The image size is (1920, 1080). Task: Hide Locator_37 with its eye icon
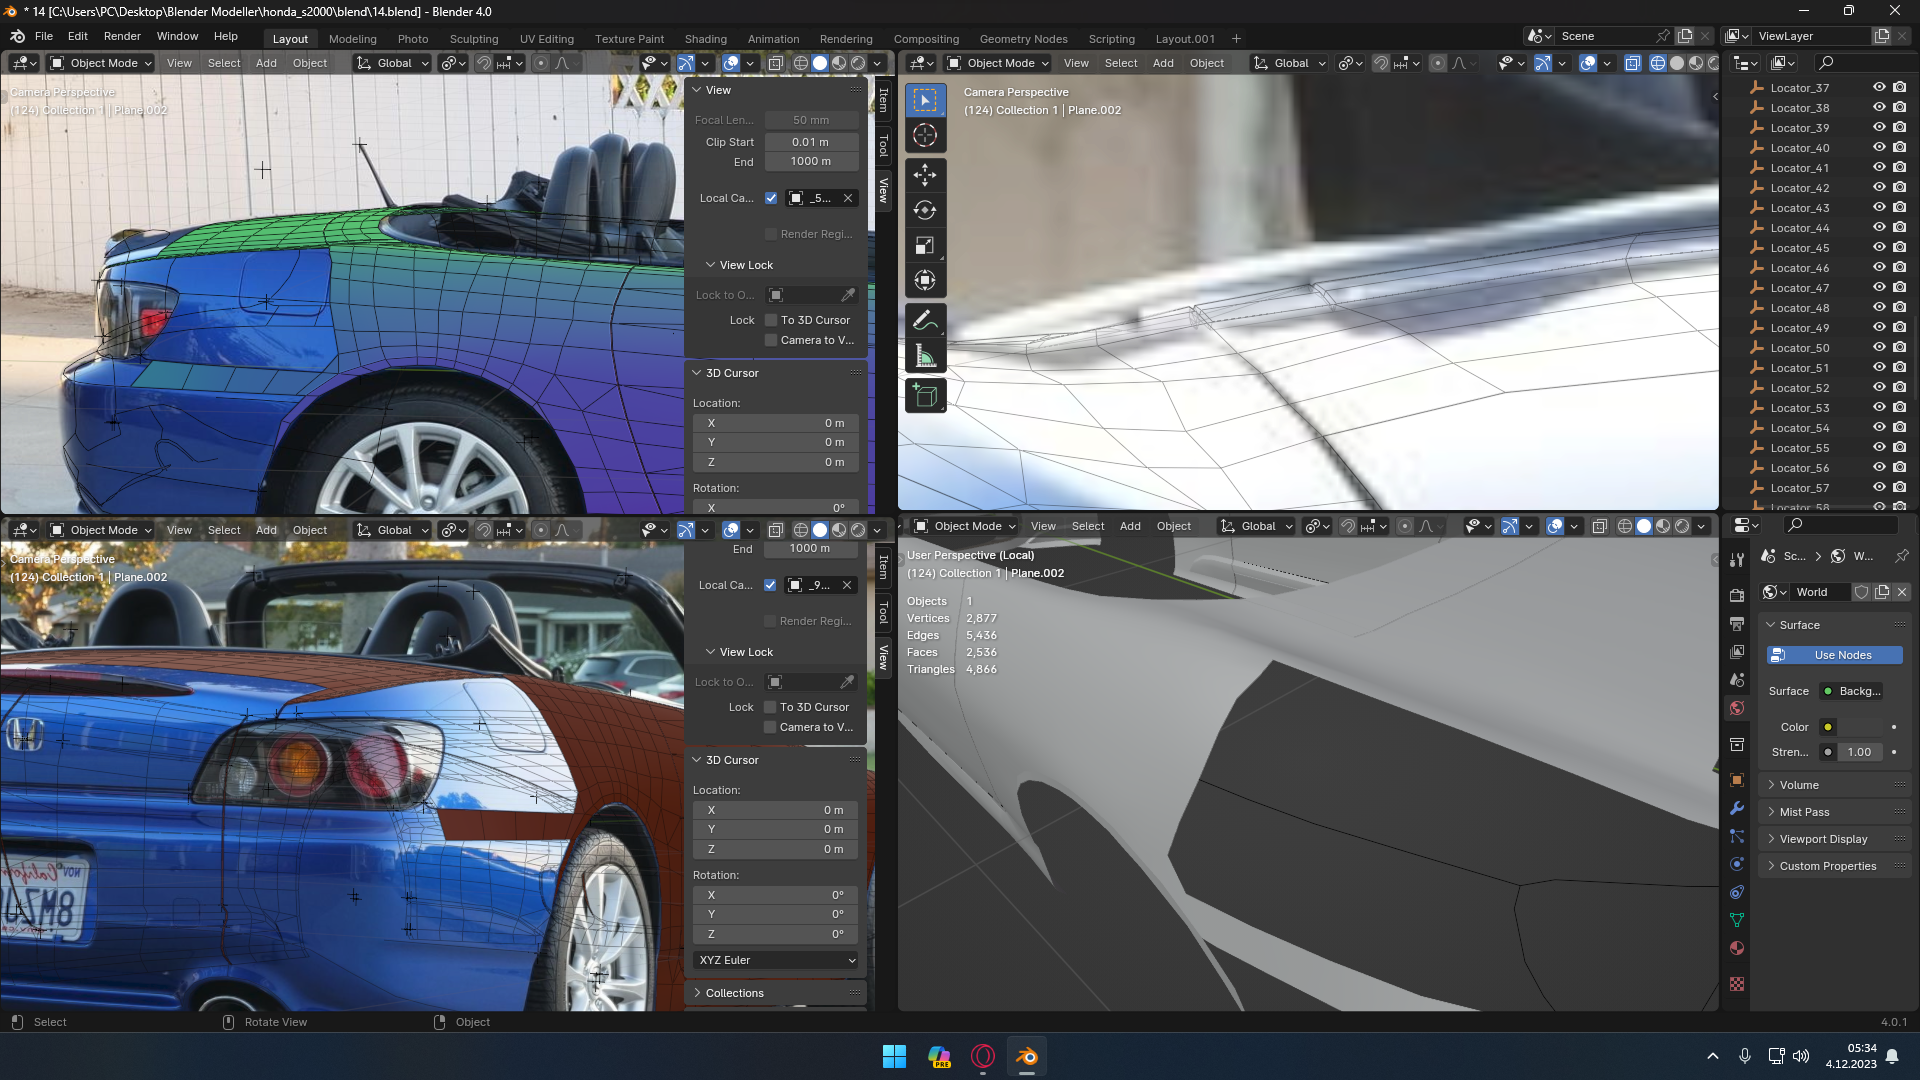coord(1879,88)
